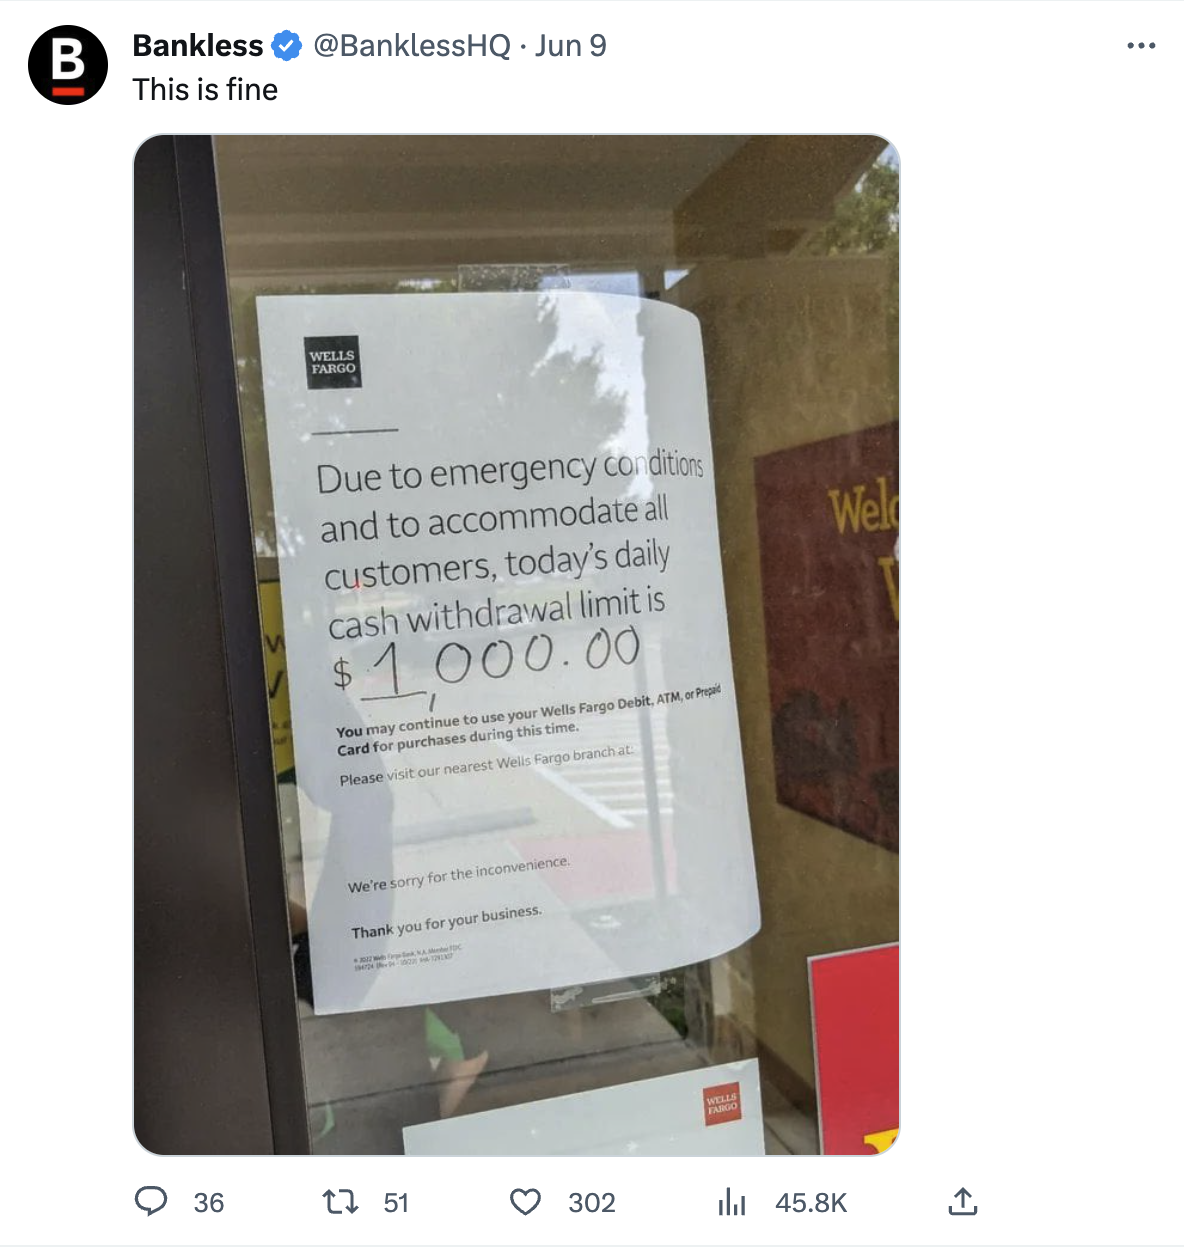The width and height of the screenshot is (1184, 1250).
Task: Click the handwritten $1,000.00 amount in photo
Action: click(487, 662)
